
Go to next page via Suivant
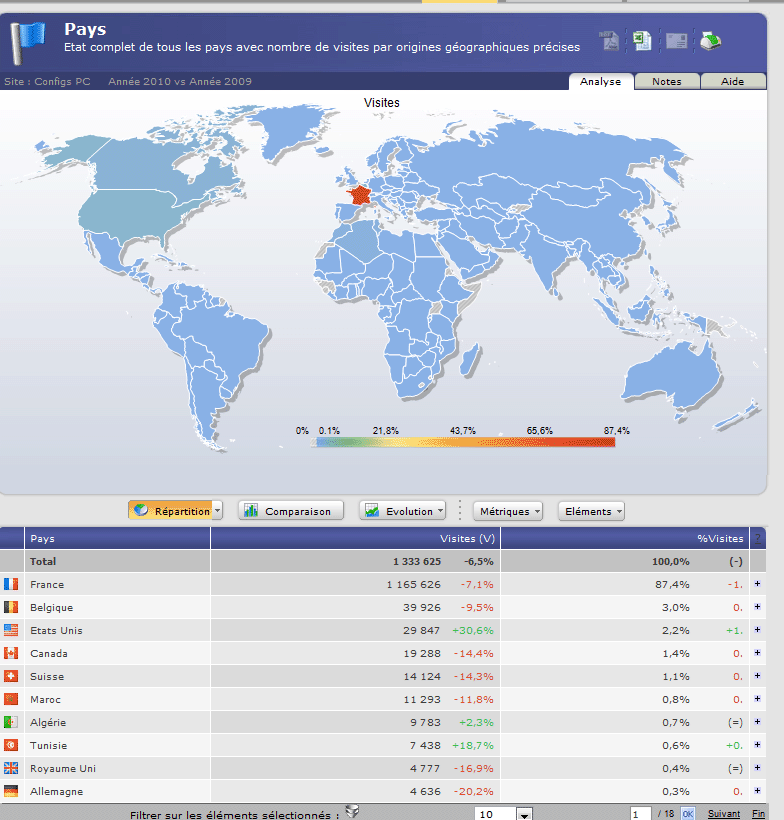[x=724, y=814]
